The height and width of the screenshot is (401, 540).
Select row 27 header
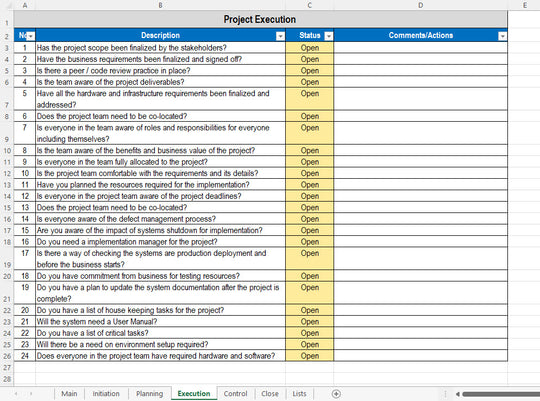(x=7, y=367)
